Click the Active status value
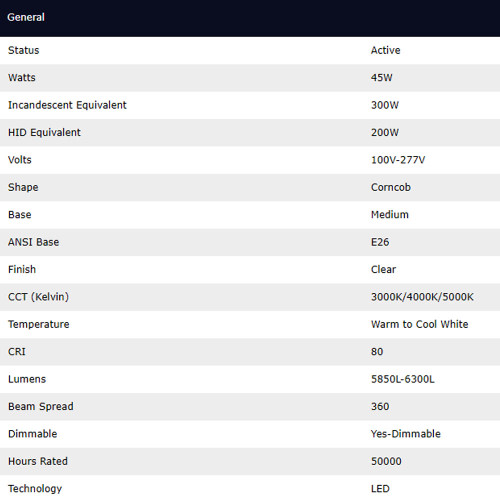 [386, 50]
